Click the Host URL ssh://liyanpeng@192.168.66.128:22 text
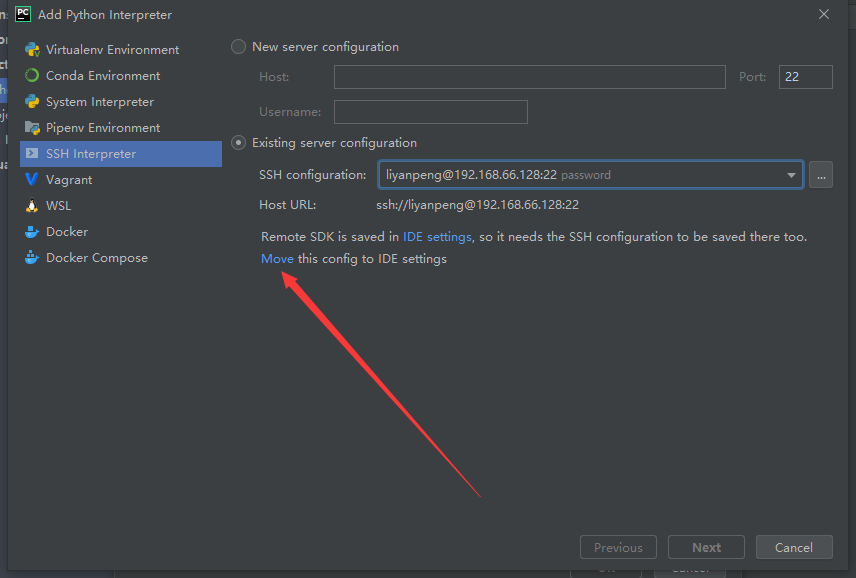Image resolution: width=856 pixels, height=578 pixels. (x=478, y=205)
